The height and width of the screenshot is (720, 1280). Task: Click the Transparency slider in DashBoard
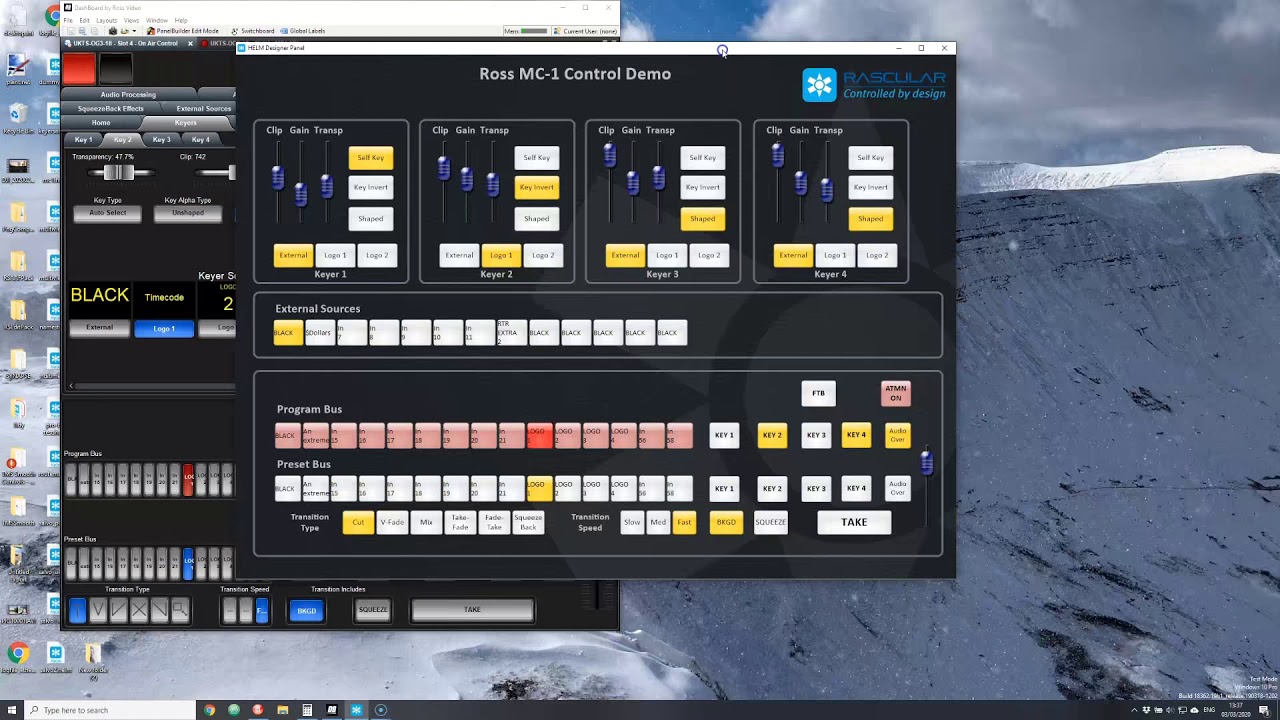[118, 173]
